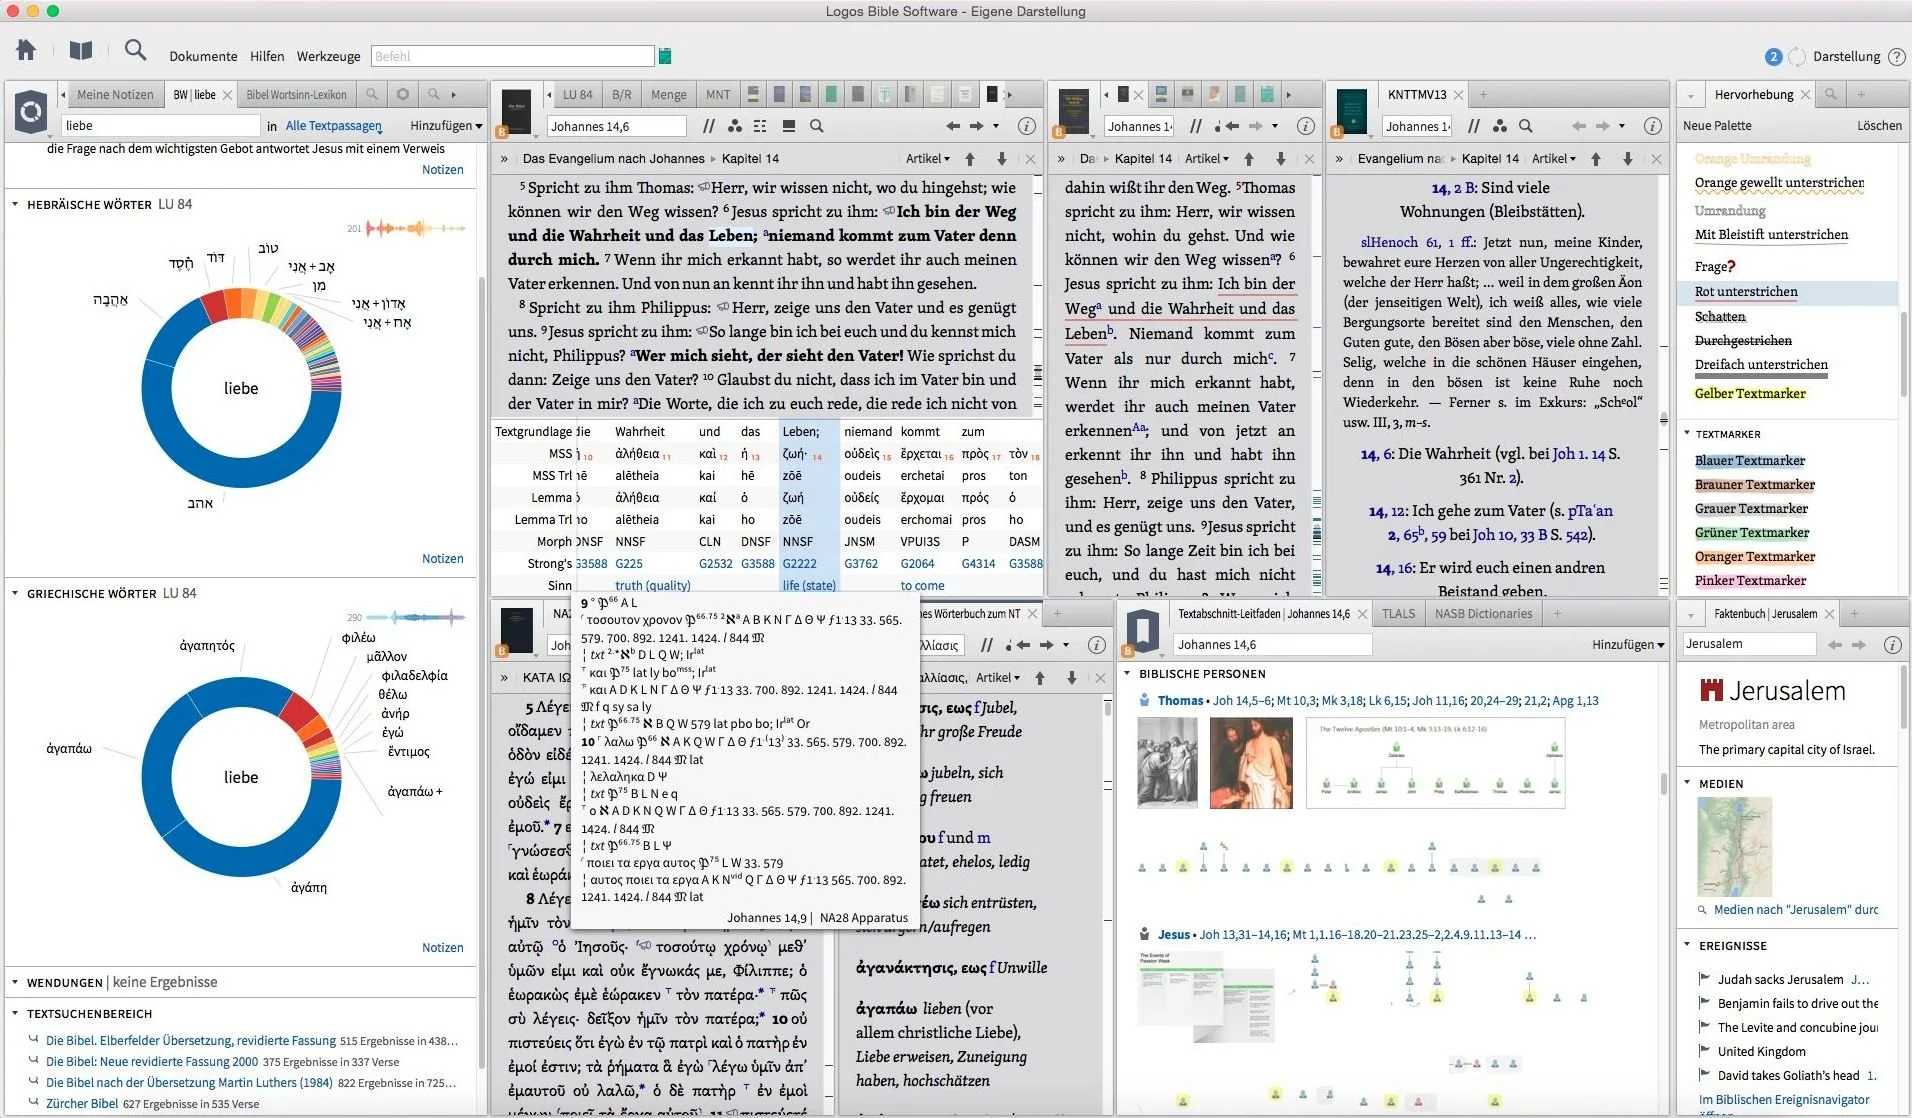The height and width of the screenshot is (1118, 1912).
Task: Jump to previous article in Das Evangelium nach Johannes
Action: point(970,159)
